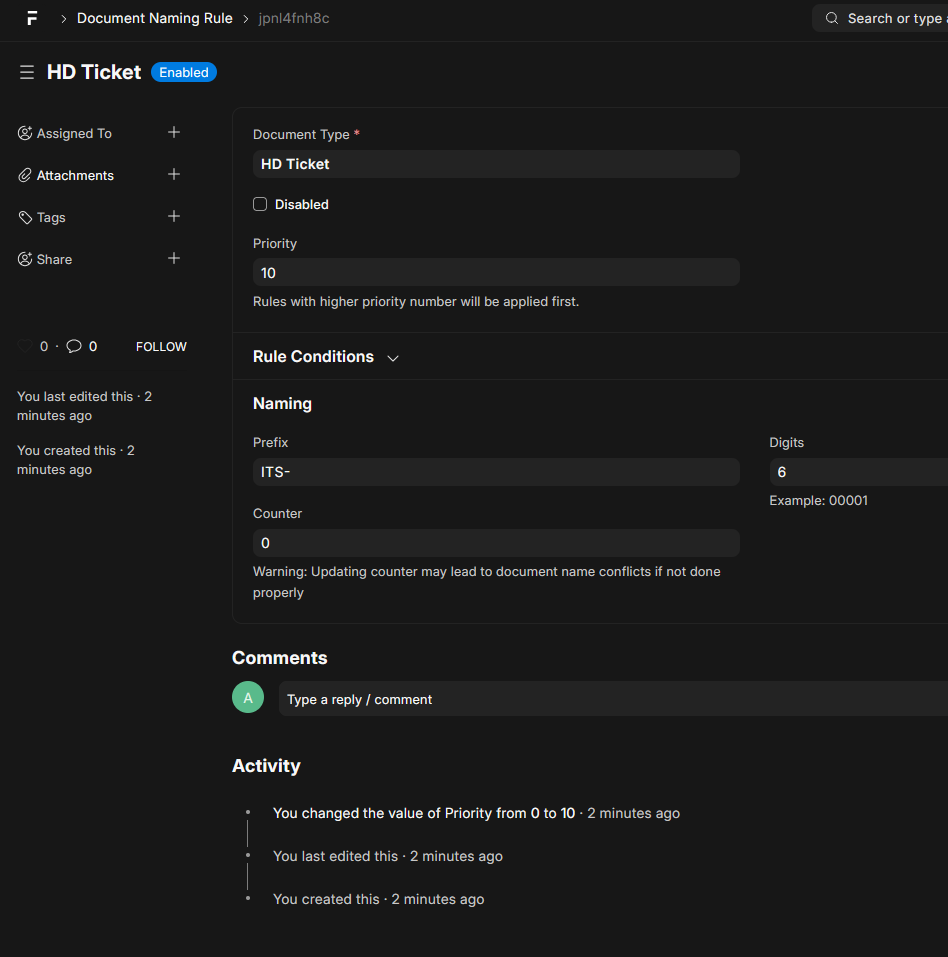The width and height of the screenshot is (948, 957).
Task: Click the user avatar labeled A
Action: pos(248,697)
